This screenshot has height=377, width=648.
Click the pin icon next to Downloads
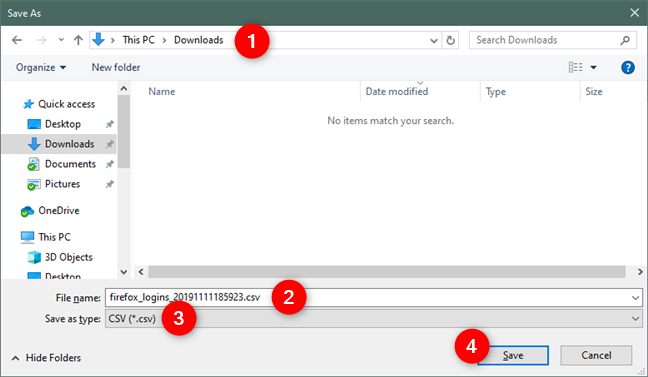(x=110, y=144)
